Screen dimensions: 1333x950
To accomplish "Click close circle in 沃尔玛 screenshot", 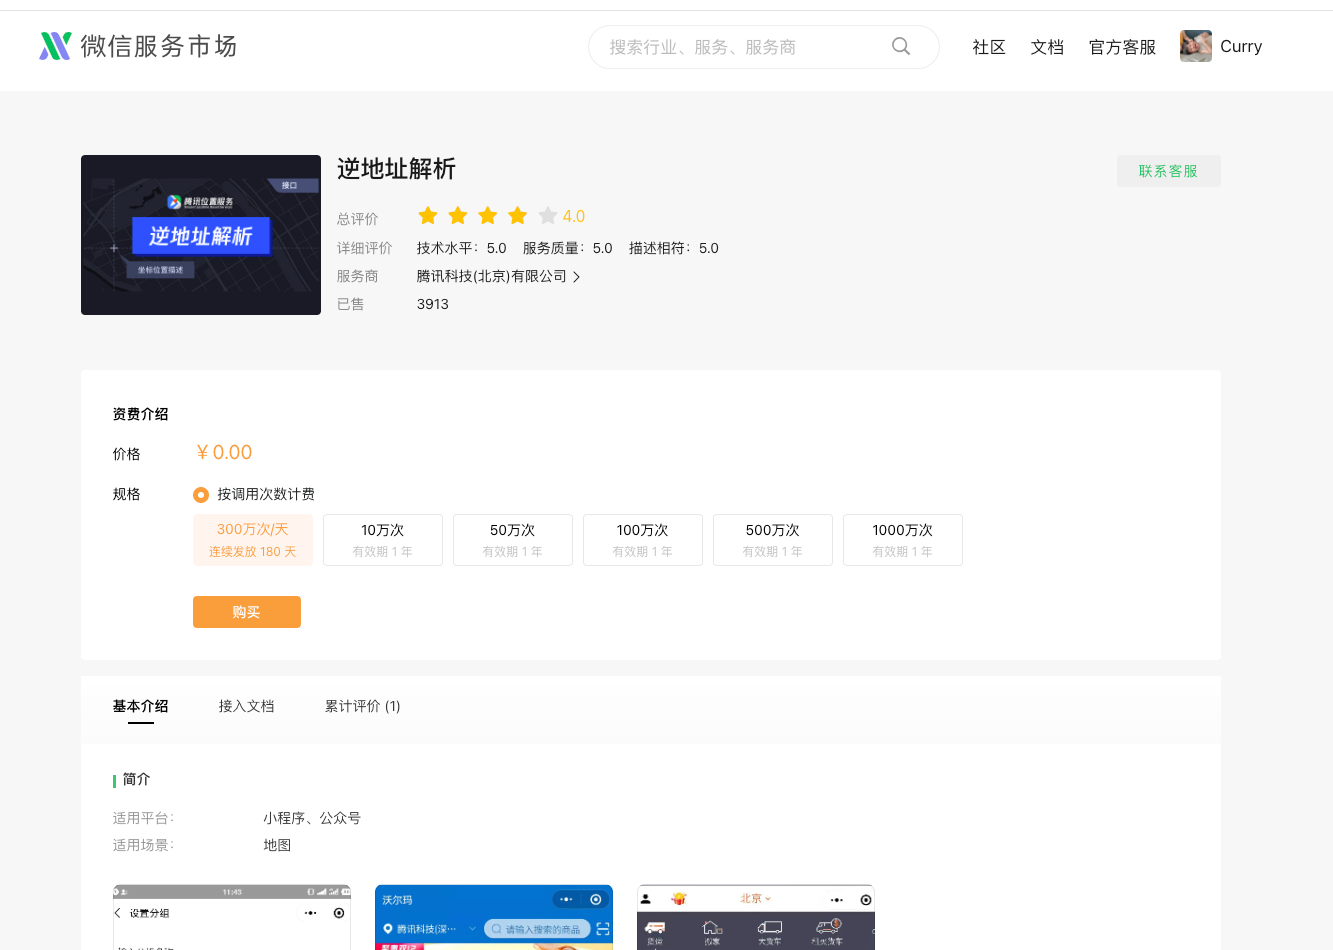I will 596,900.
